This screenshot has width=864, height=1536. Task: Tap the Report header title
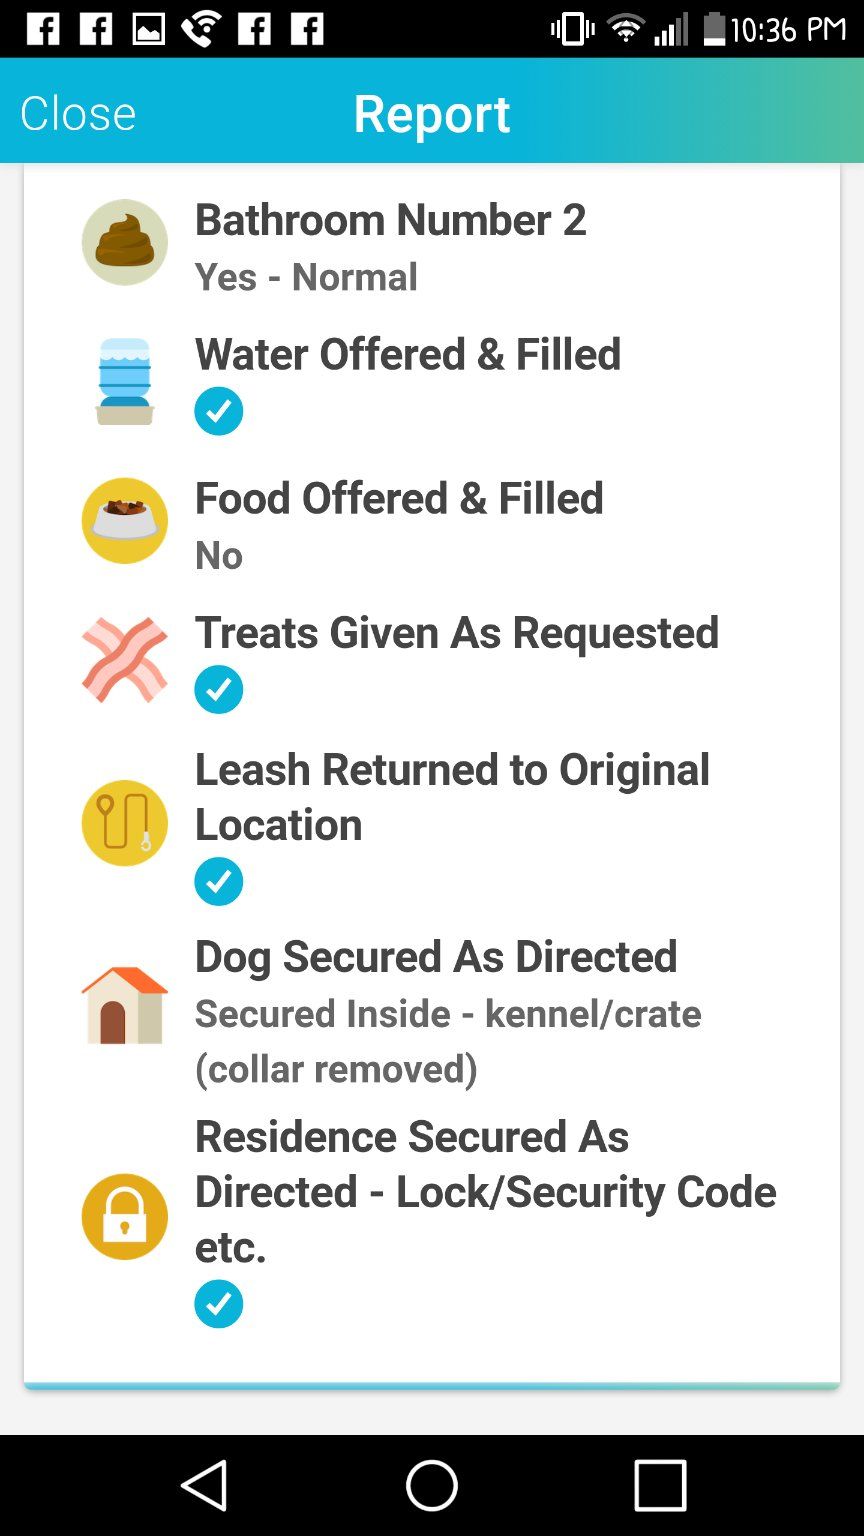click(432, 113)
